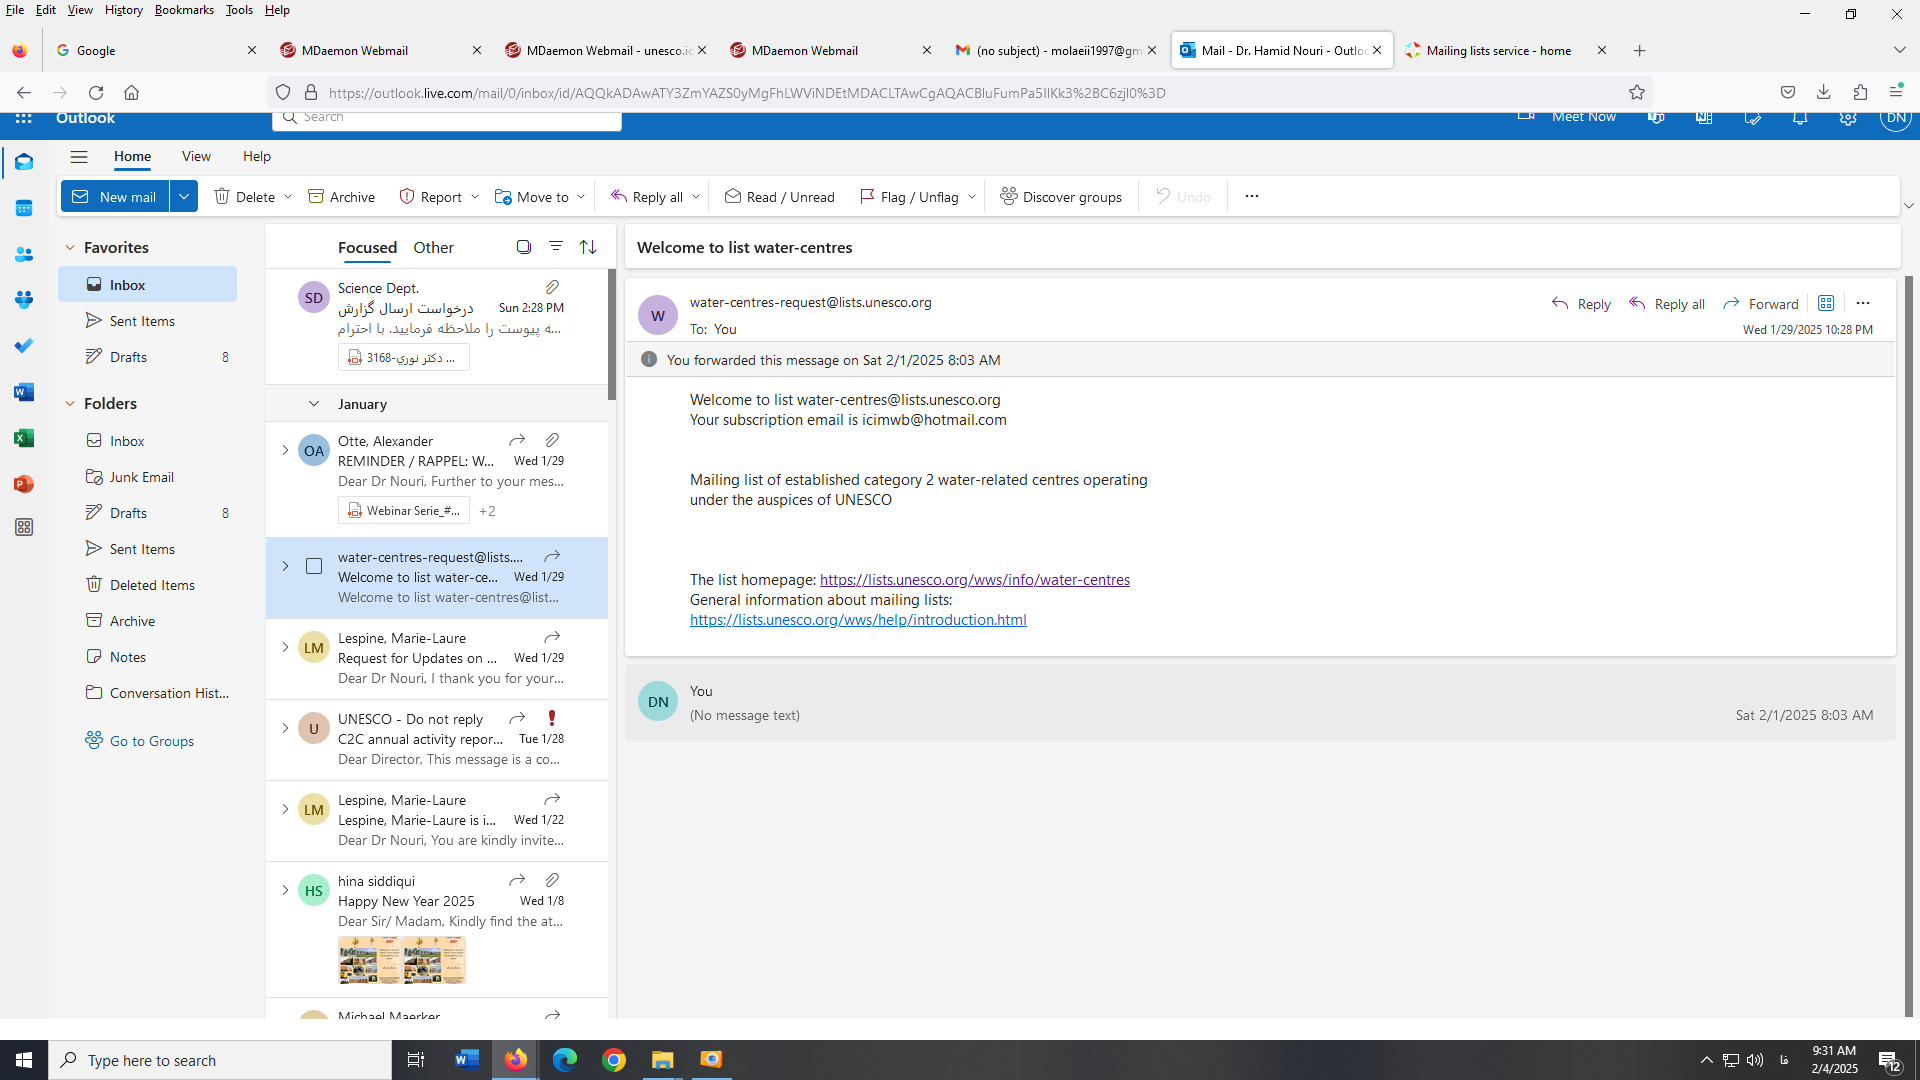
Task: Click the select all messages icon
Action: 523,246
